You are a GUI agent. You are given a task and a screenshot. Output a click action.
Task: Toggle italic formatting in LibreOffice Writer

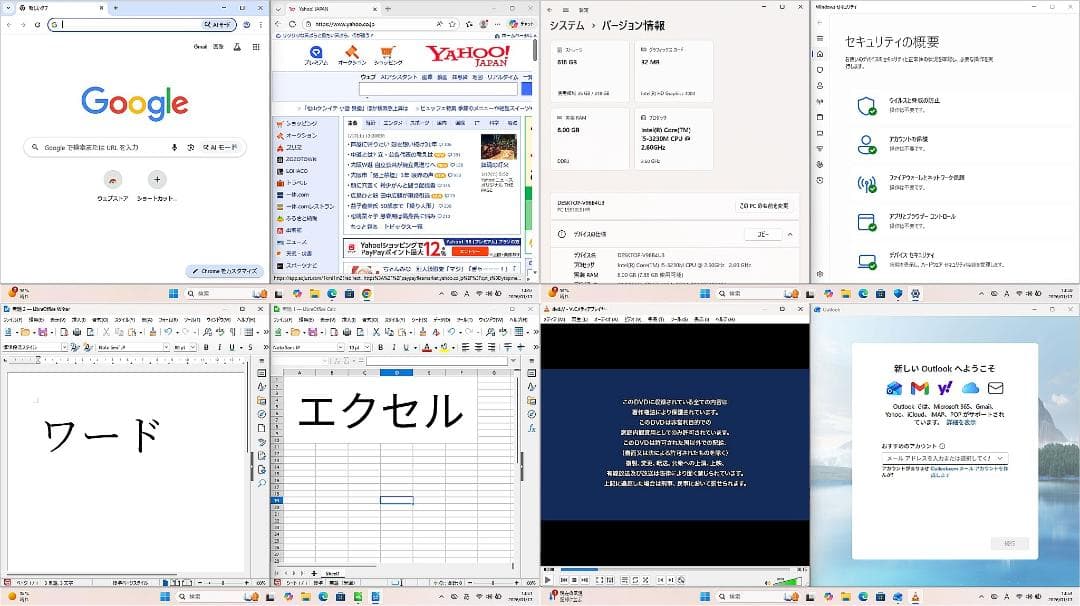pos(219,347)
